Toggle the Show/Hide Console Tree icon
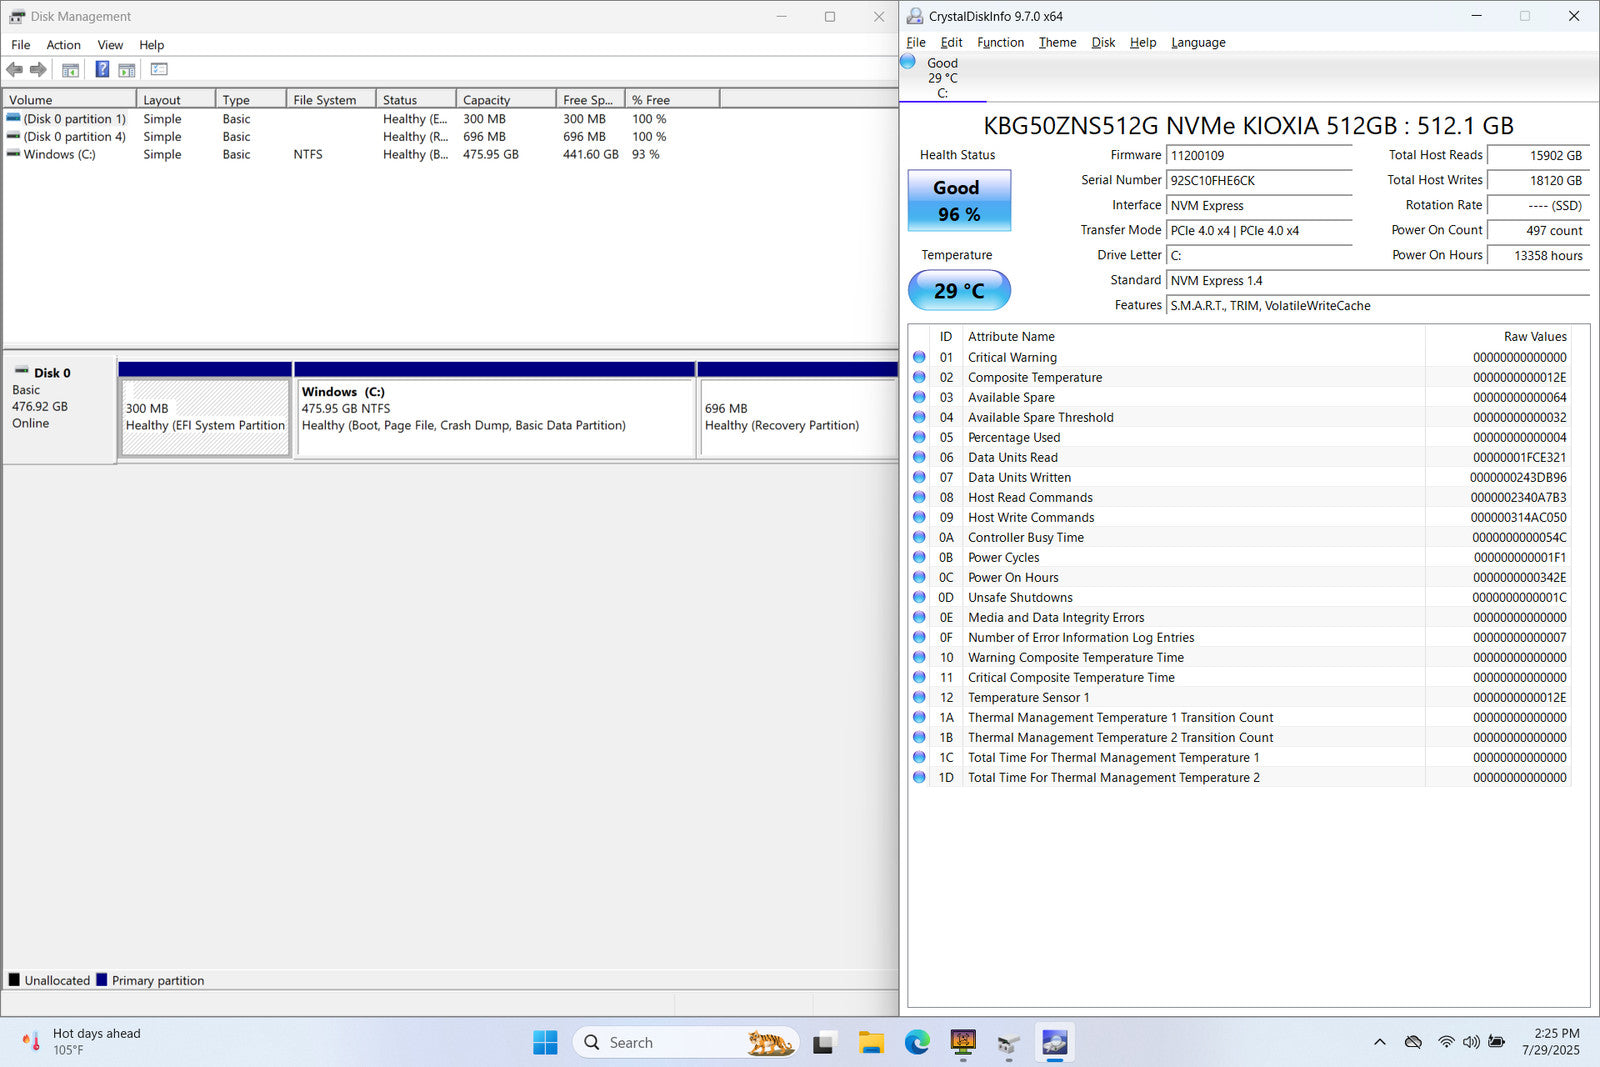The image size is (1600, 1067). tap(70, 70)
